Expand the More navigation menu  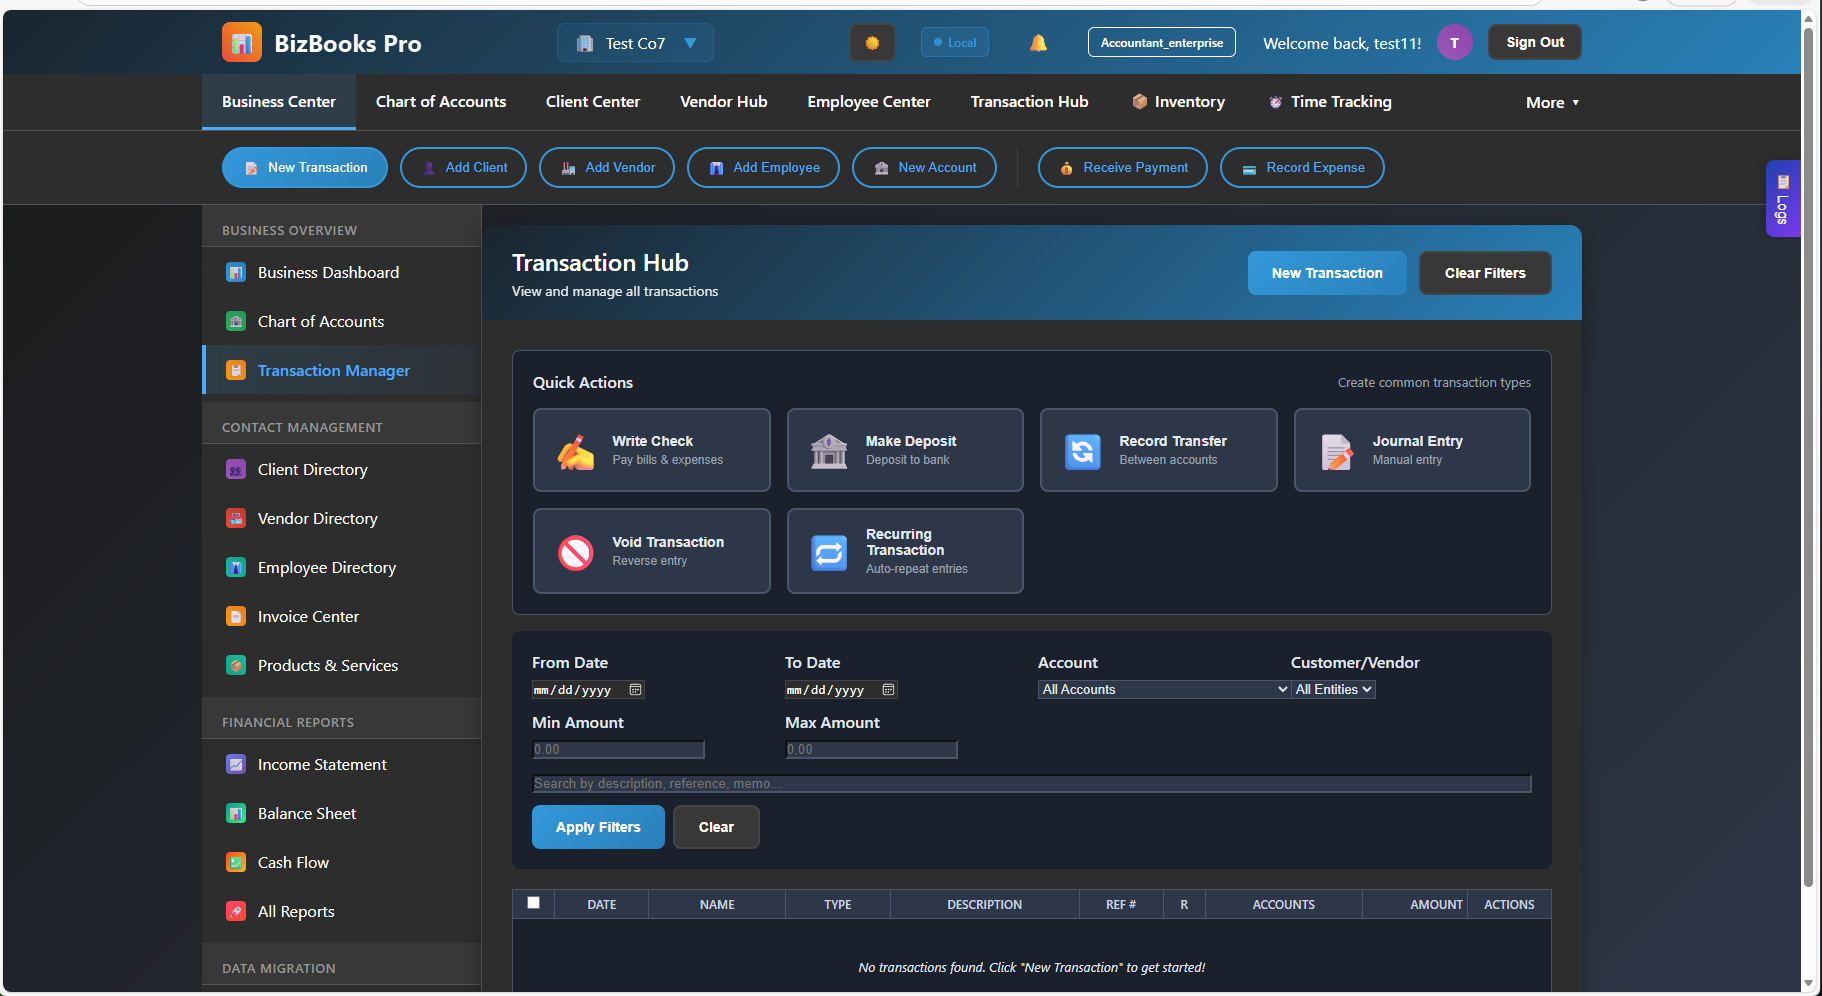tap(1552, 102)
